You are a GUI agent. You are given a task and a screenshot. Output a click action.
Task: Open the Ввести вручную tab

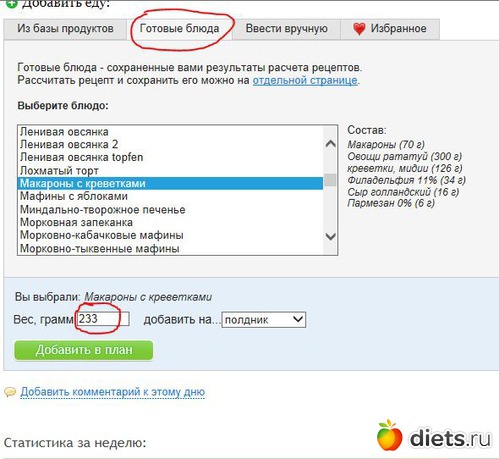point(286,29)
